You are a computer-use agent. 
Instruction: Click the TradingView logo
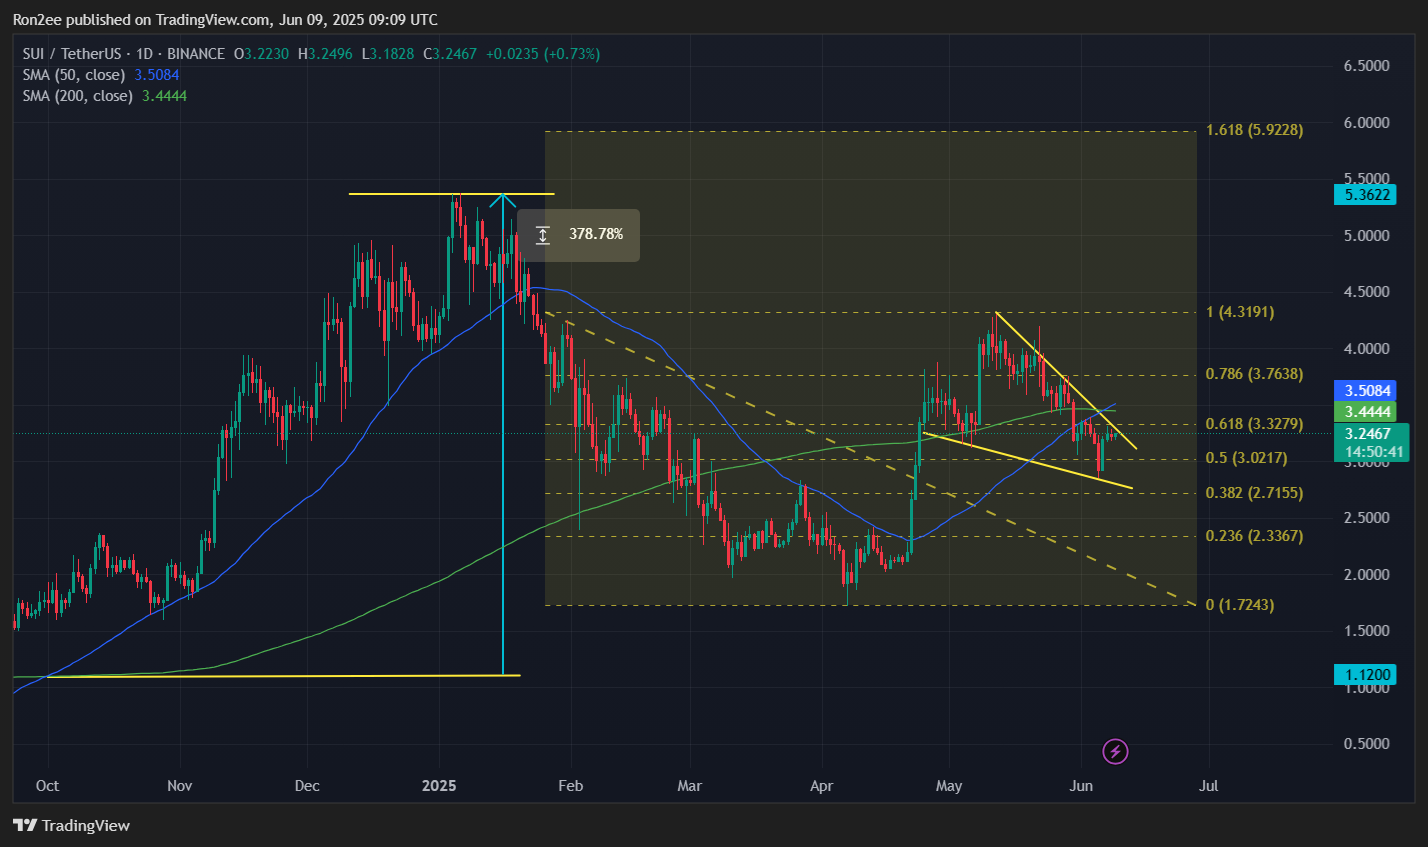point(71,825)
